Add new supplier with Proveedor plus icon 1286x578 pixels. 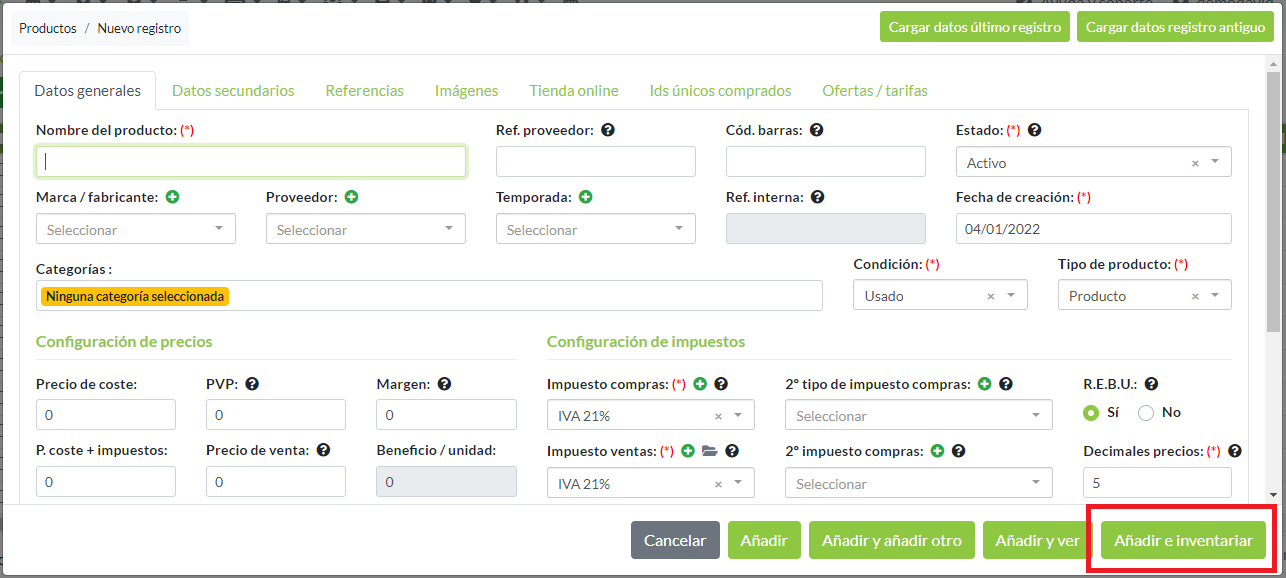click(352, 197)
